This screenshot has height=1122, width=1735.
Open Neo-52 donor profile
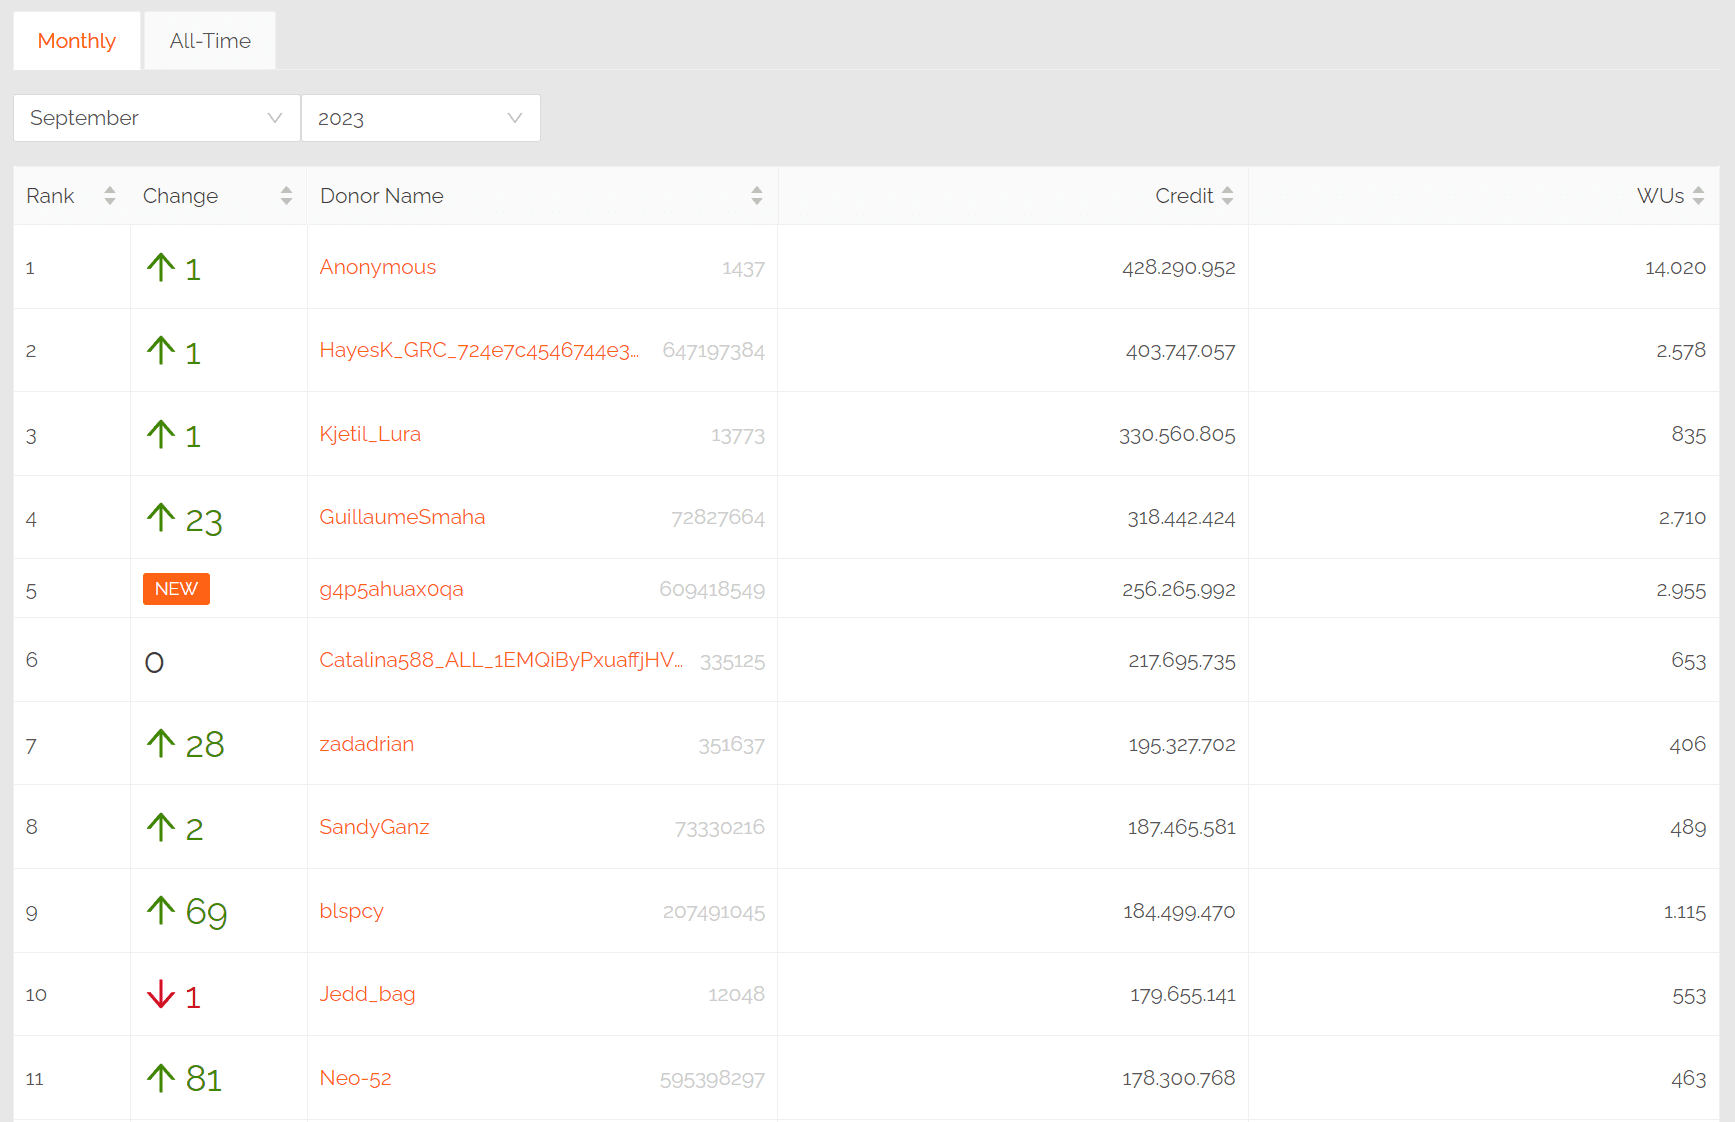click(355, 1078)
